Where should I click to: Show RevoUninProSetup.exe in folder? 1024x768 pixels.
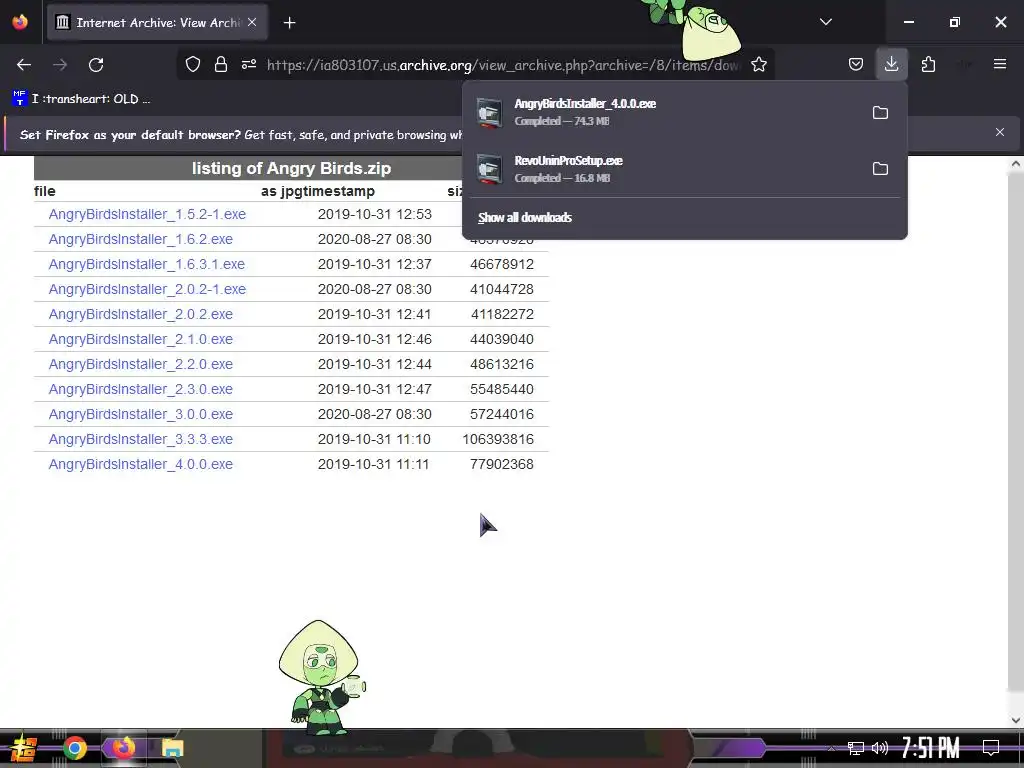pos(880,168)
